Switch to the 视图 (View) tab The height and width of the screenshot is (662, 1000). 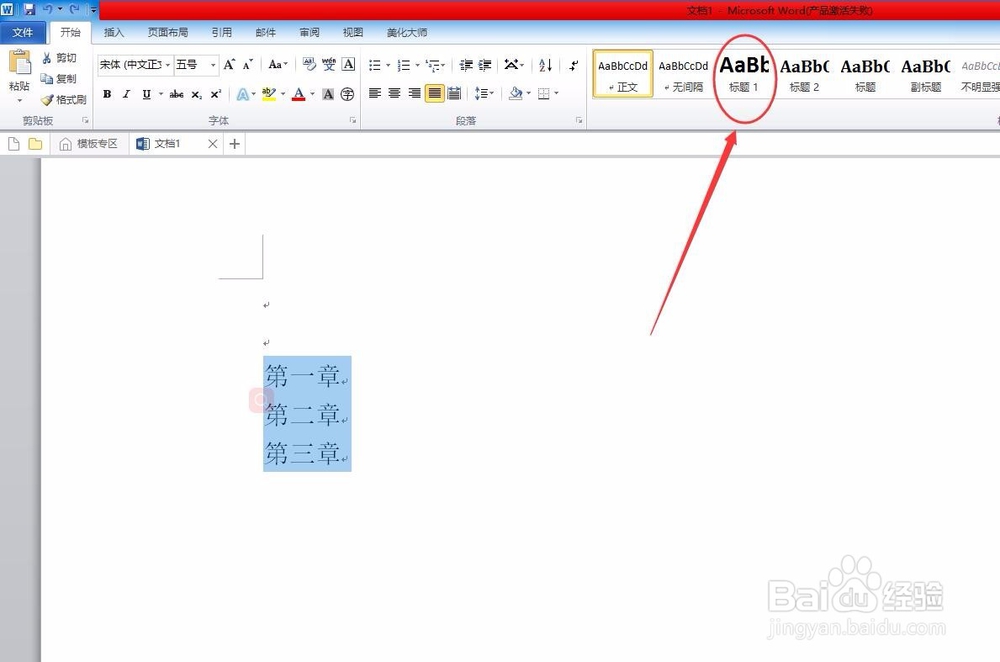pyautogui.click(x=353, y=33)
